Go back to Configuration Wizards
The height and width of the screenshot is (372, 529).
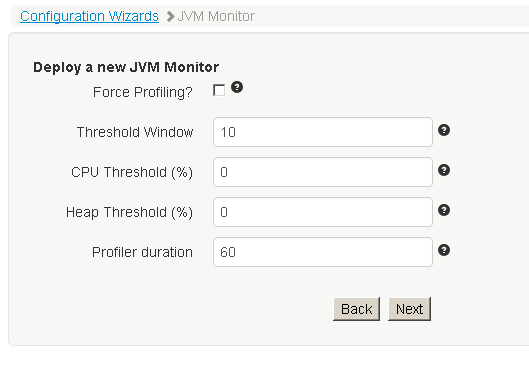[x=89, y=16]
